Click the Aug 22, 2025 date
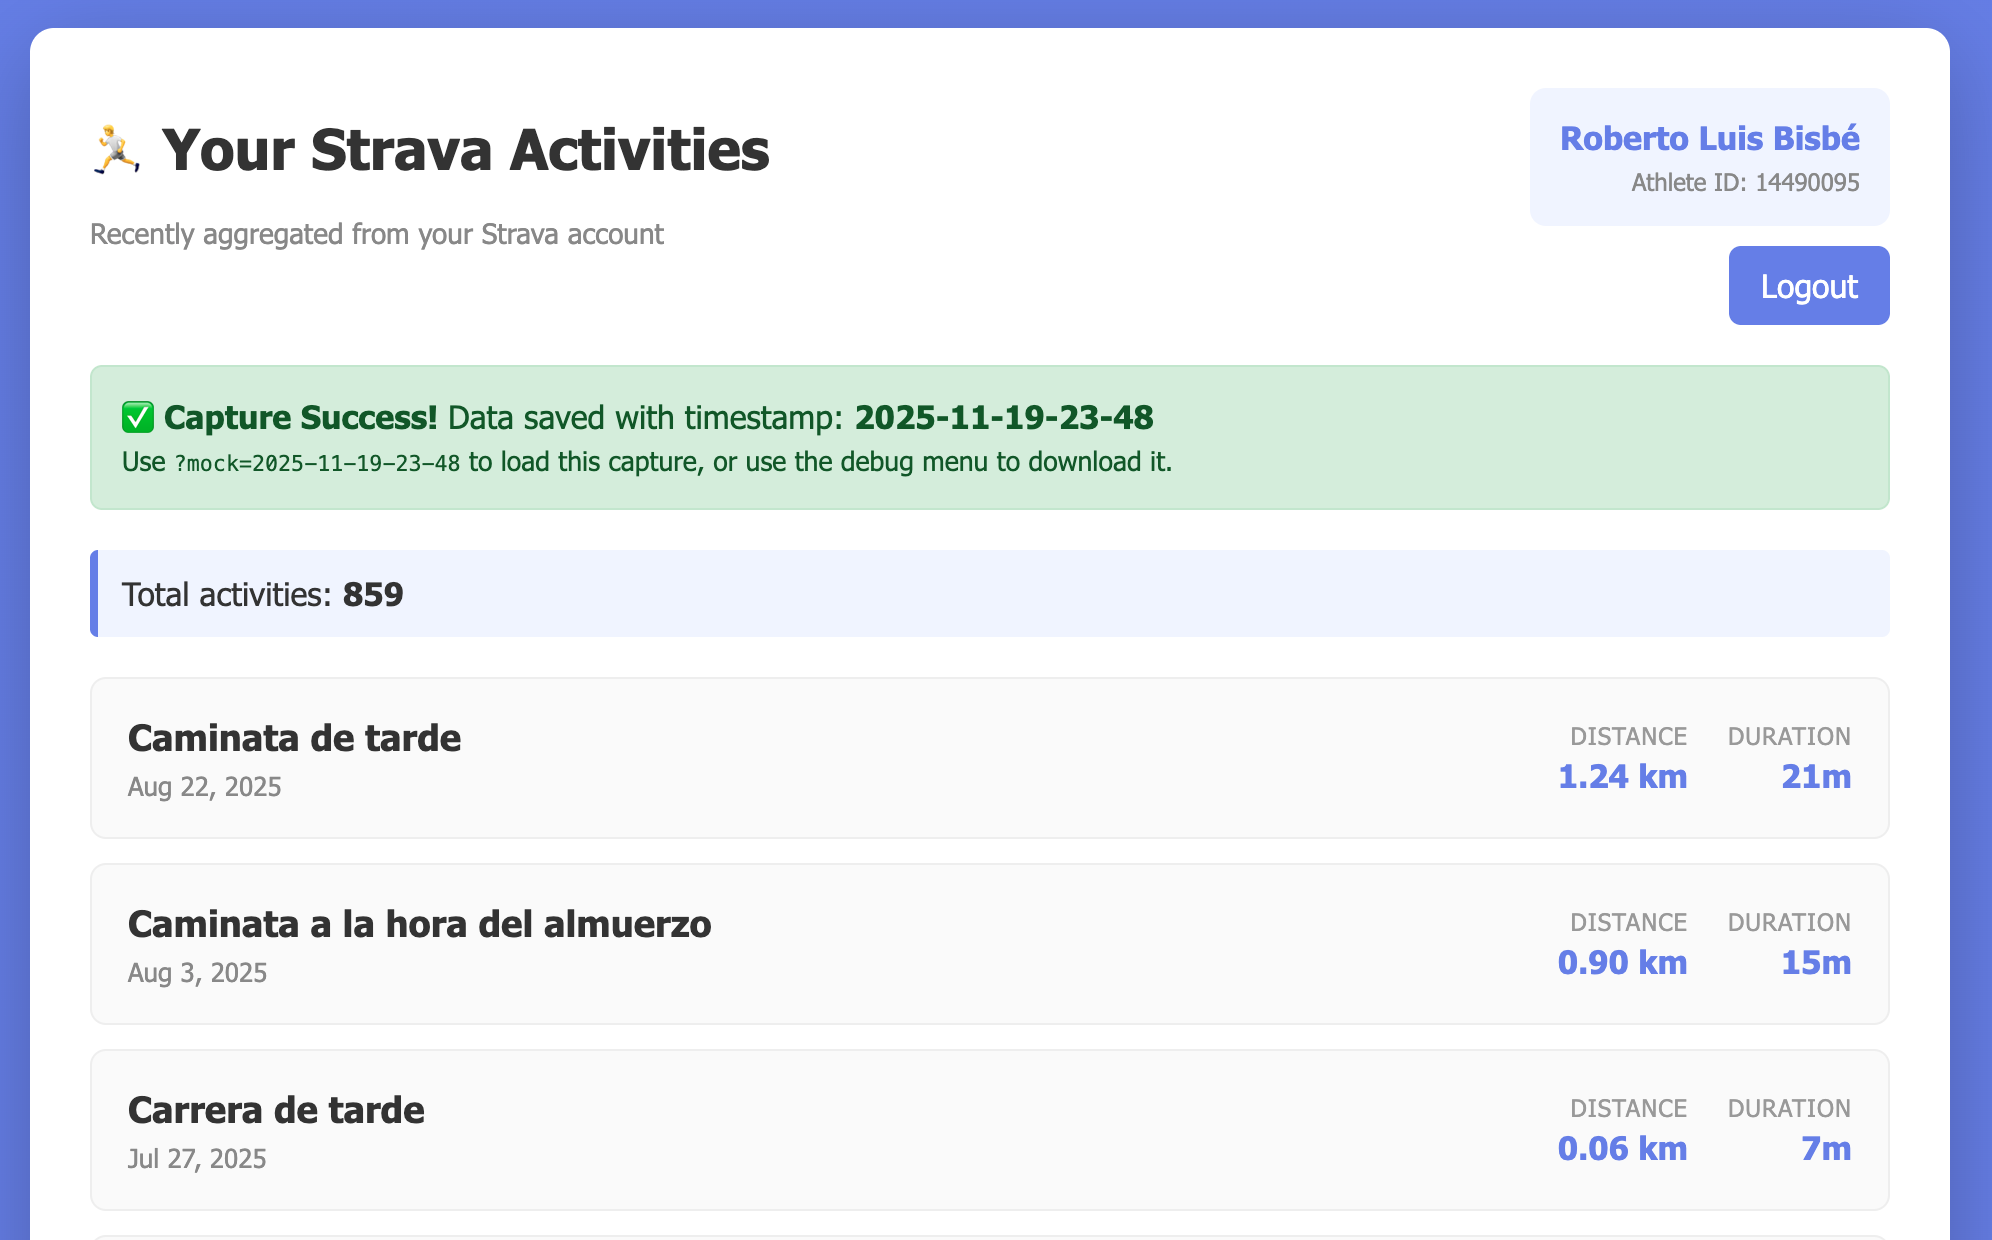 pos(204,788)
